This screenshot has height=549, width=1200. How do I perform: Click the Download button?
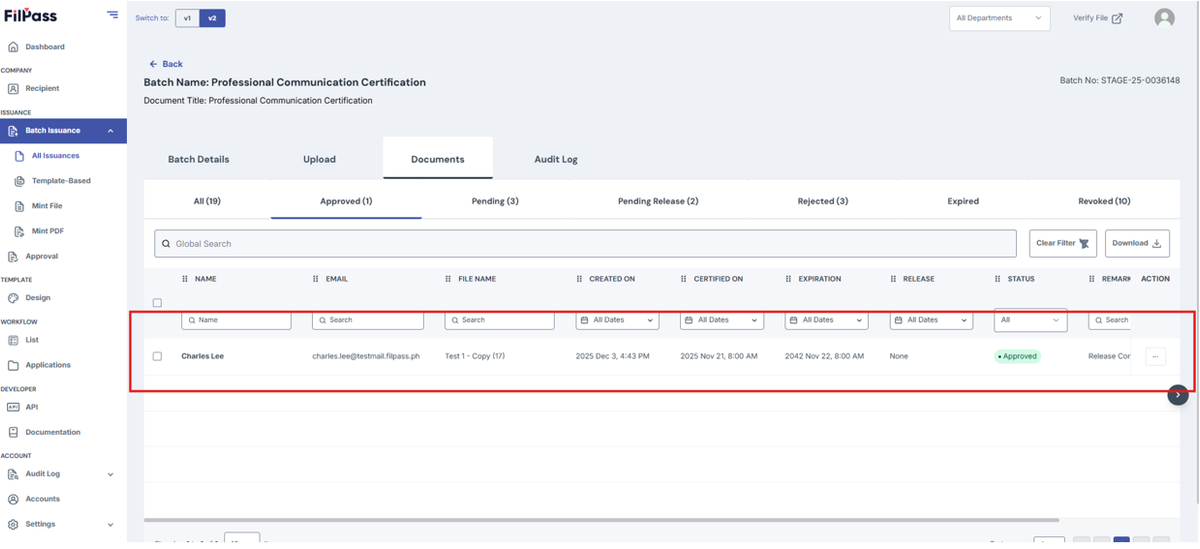coord(1137,243)
